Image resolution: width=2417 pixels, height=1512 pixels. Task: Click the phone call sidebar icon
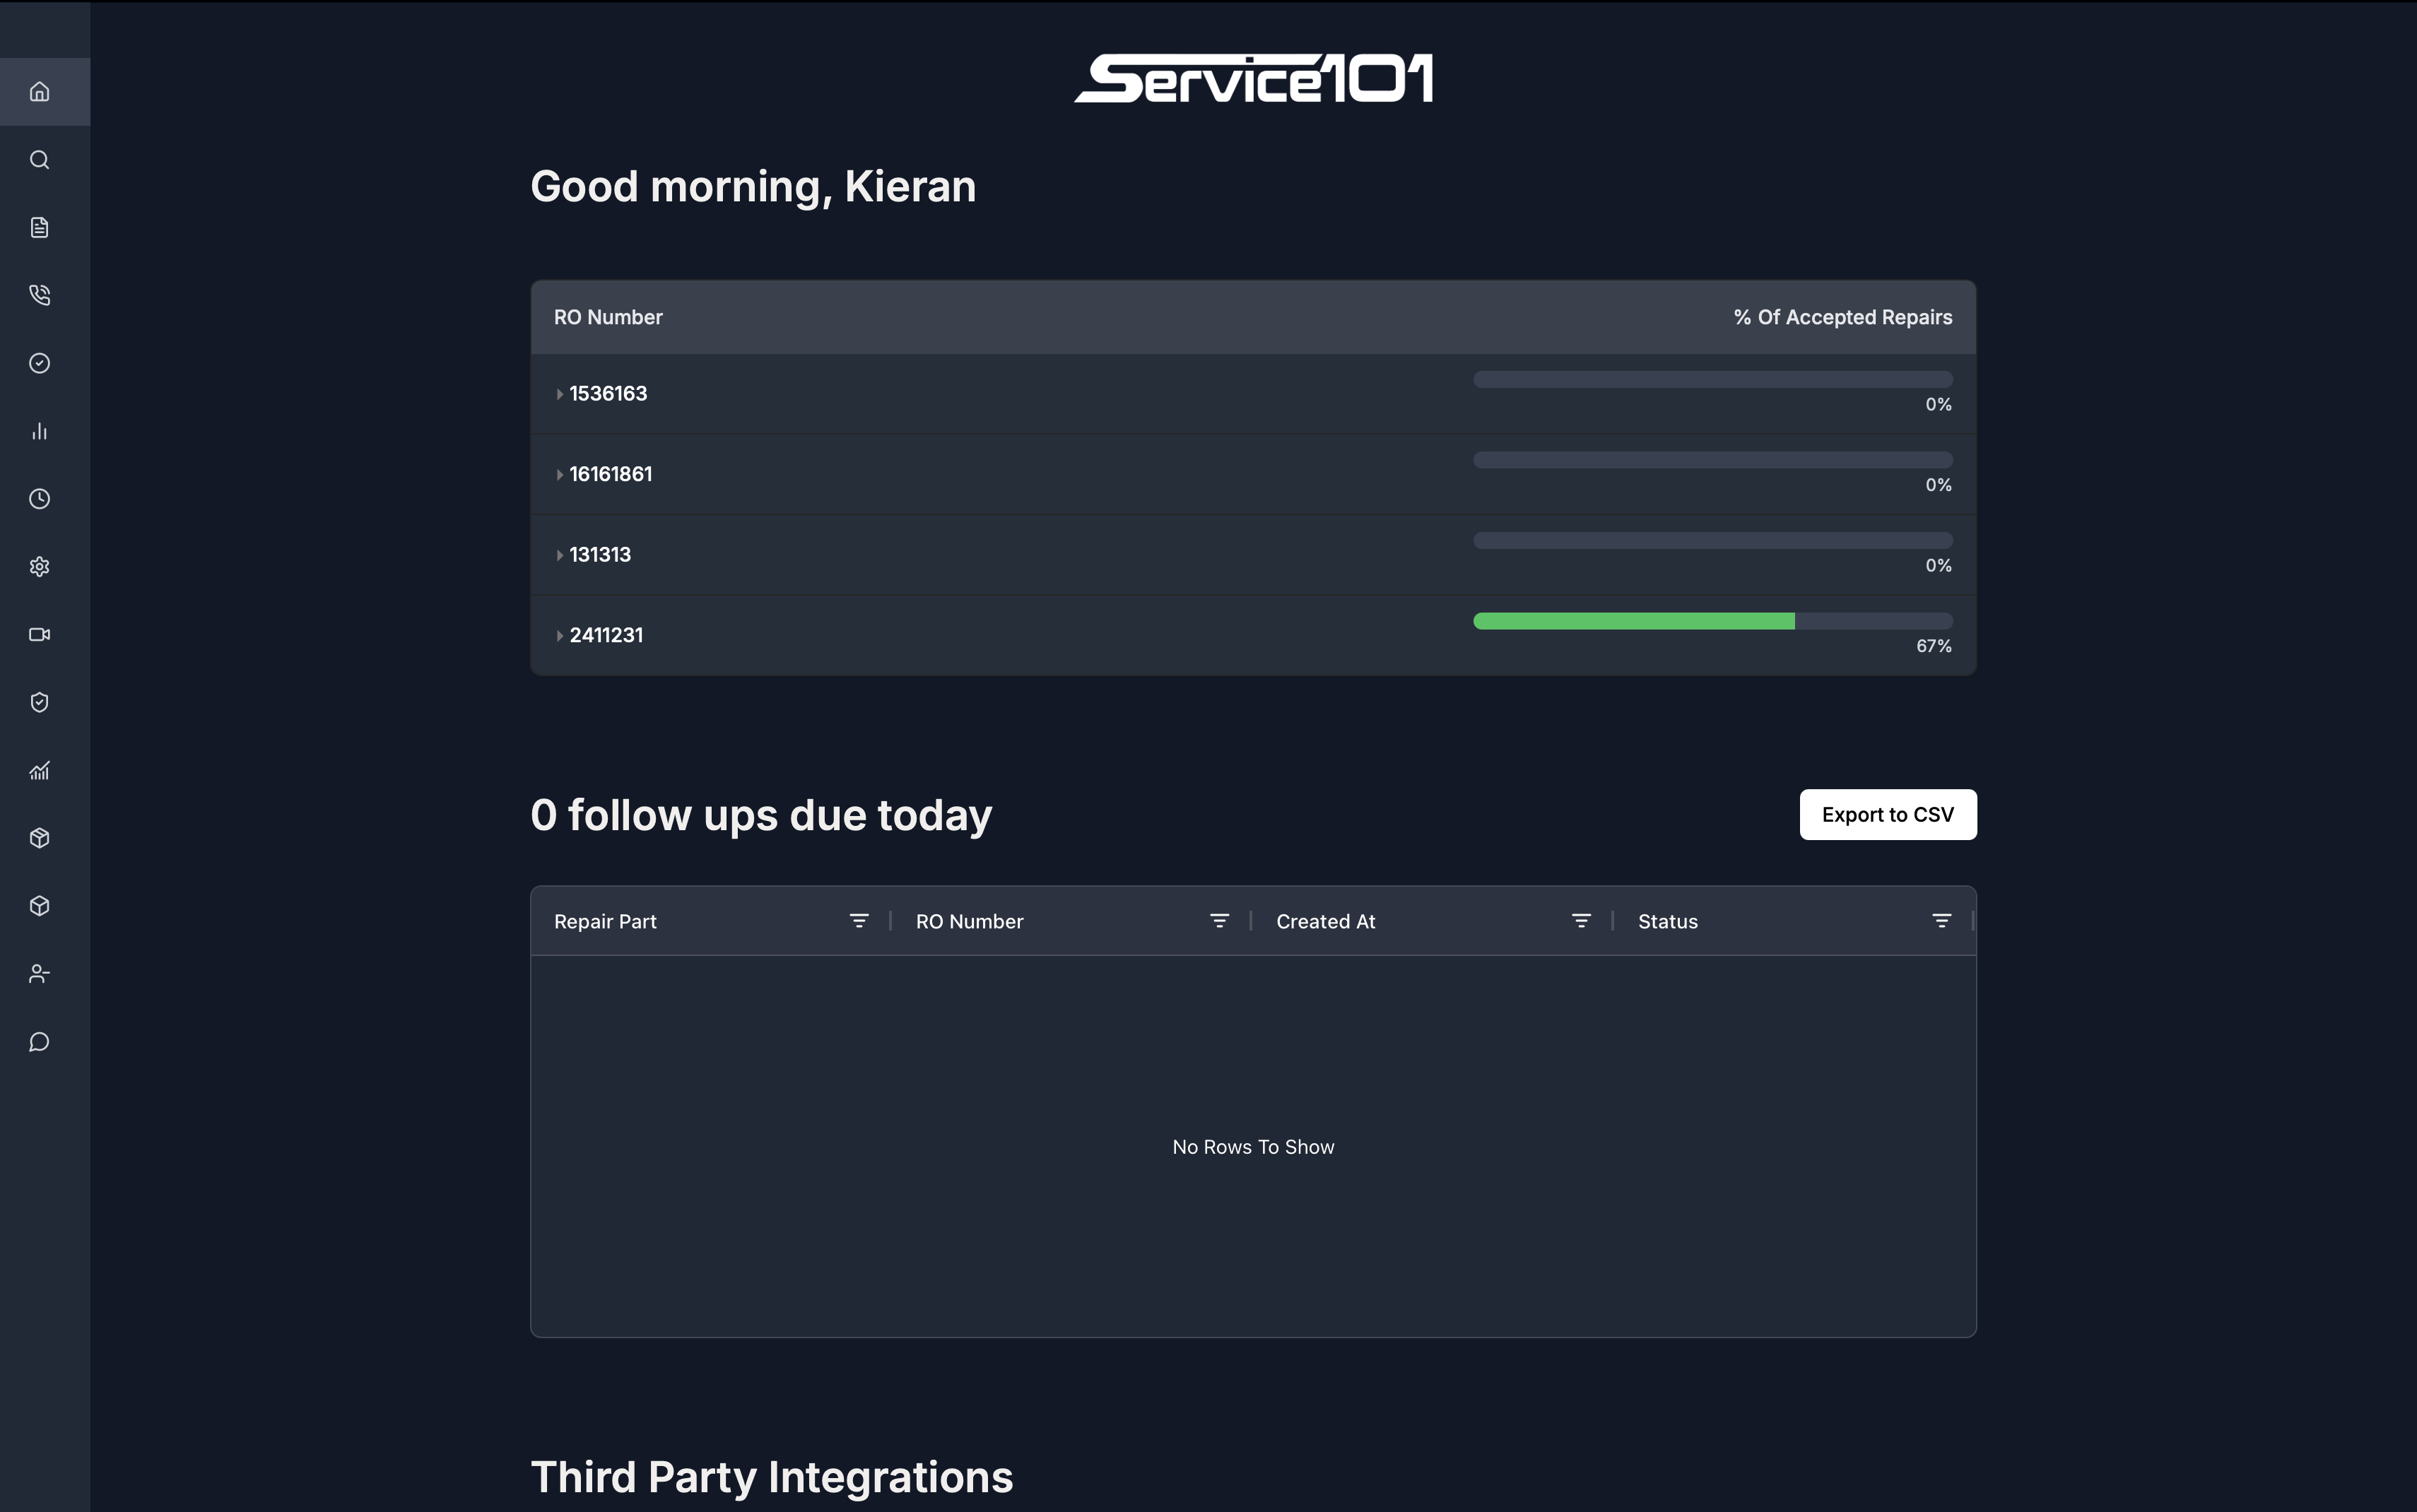pos(39,295)
